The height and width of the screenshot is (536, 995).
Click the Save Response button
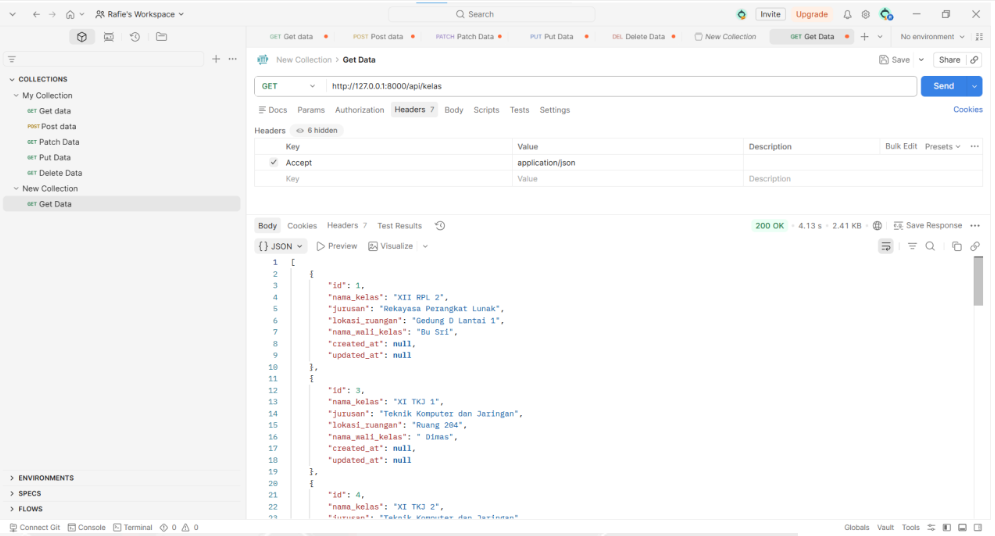click(x=928, y=225)
